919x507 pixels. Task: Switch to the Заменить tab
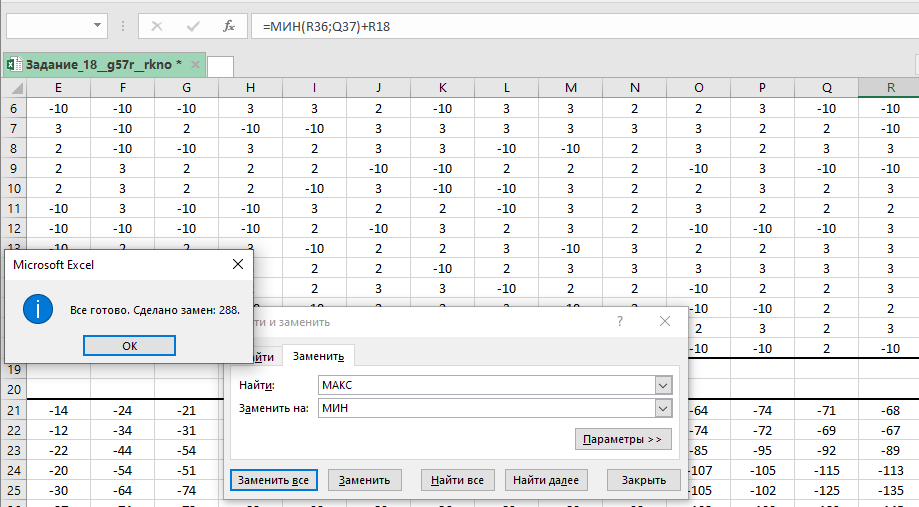tap(318, 357)
